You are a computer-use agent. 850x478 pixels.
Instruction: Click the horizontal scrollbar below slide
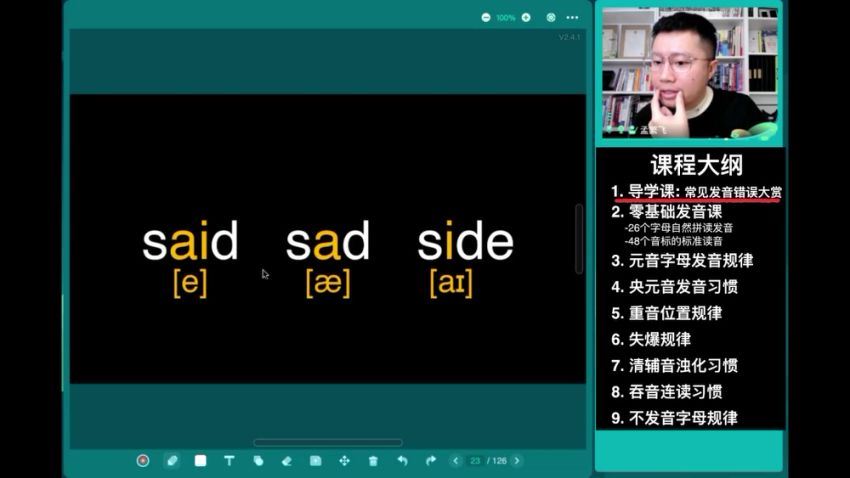[x=328, y=442]
